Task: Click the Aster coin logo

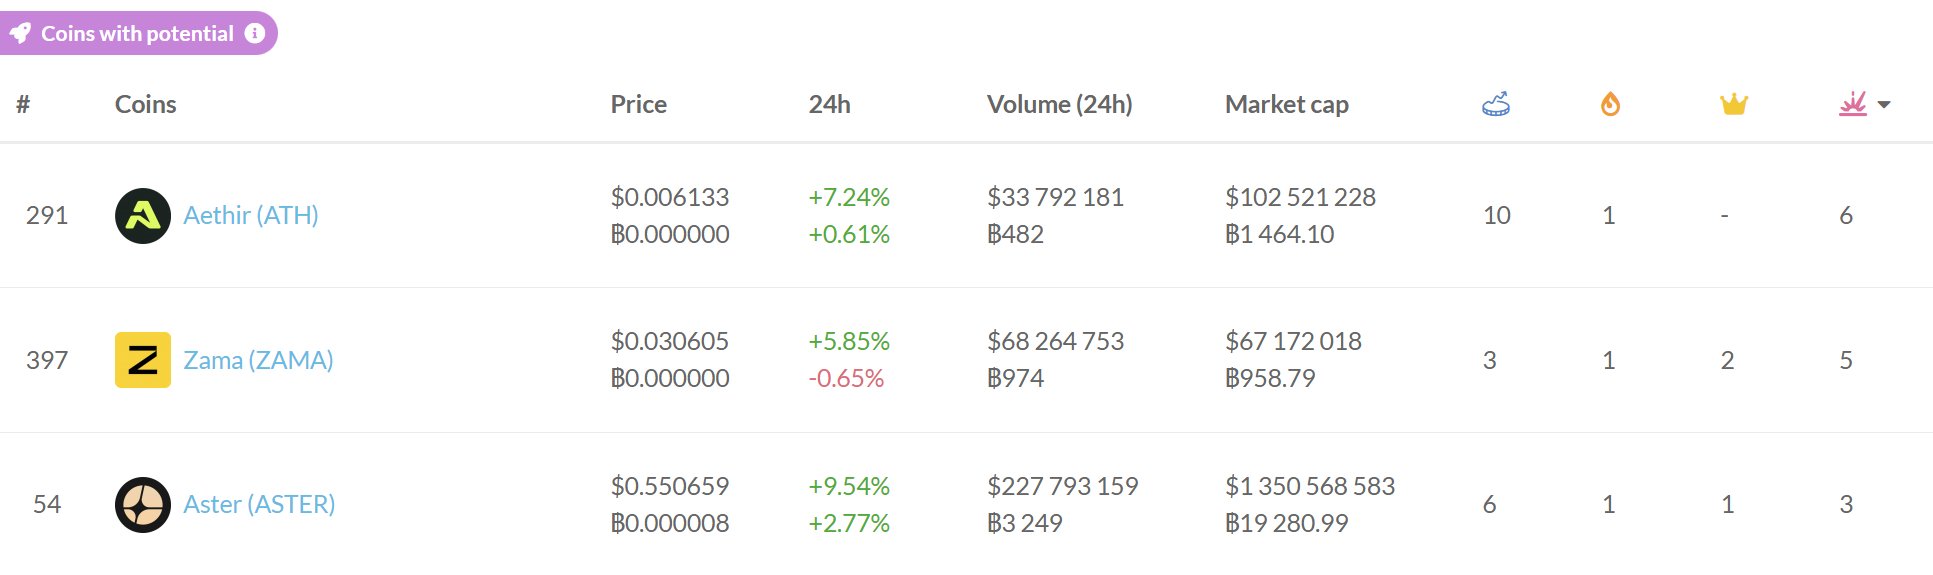Action: point(143,505)
